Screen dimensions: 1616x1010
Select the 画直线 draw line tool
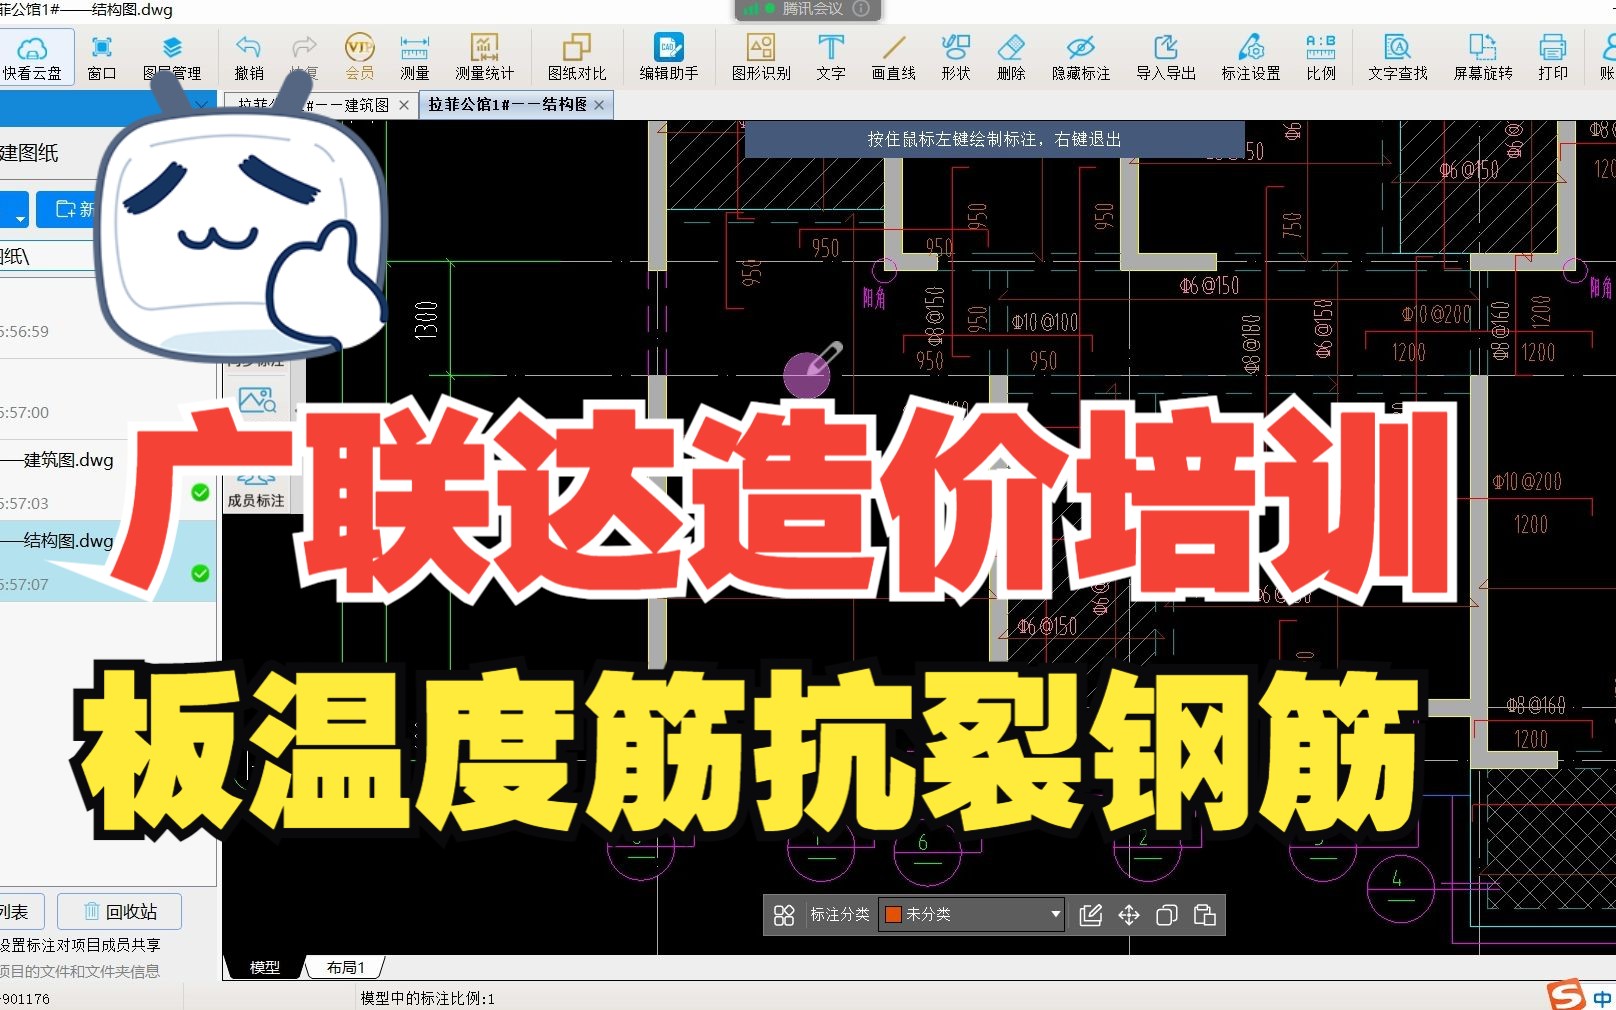tap(893, 57)
